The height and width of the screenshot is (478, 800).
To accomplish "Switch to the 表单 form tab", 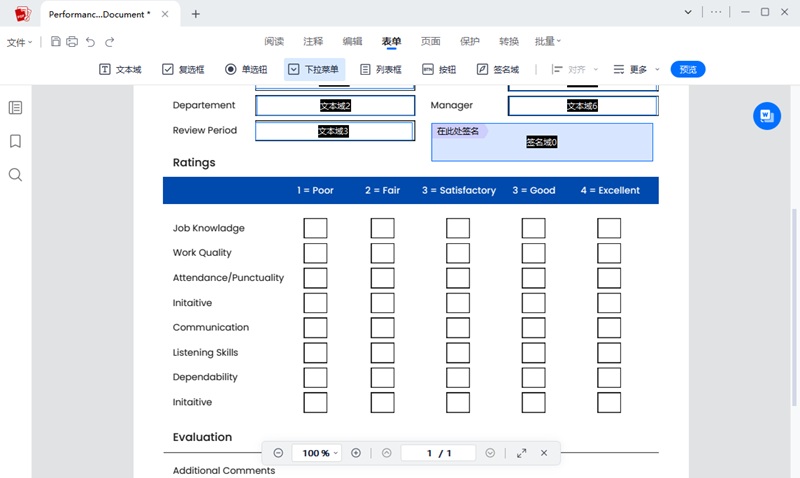I will point(391,41).
